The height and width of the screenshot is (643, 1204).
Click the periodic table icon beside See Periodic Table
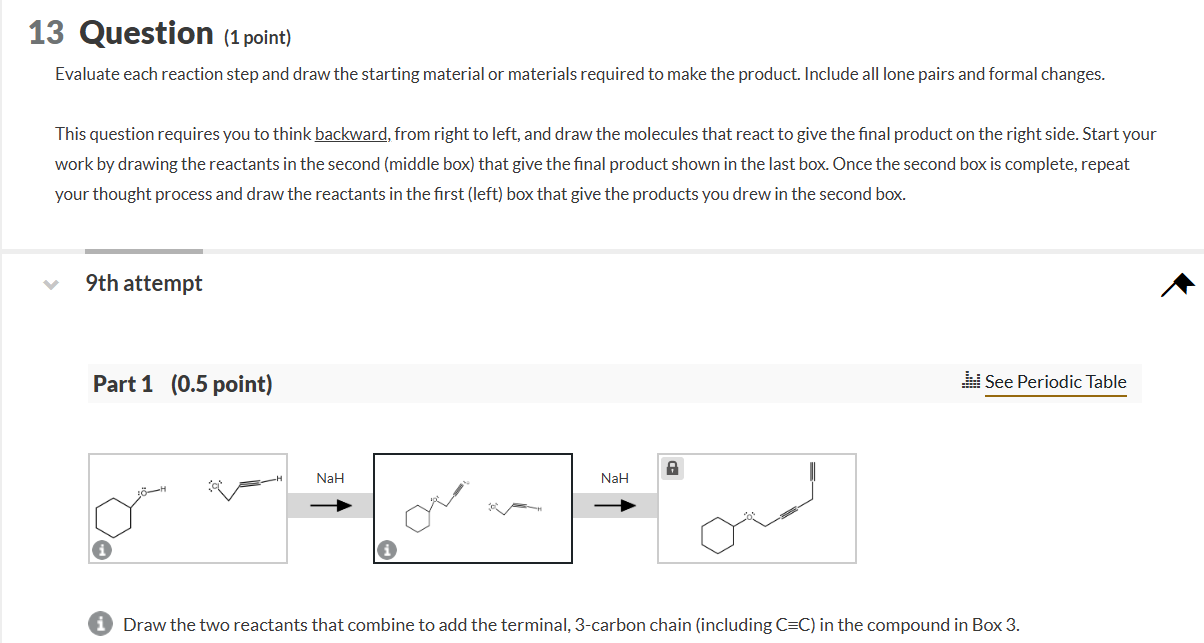point(971,381)
